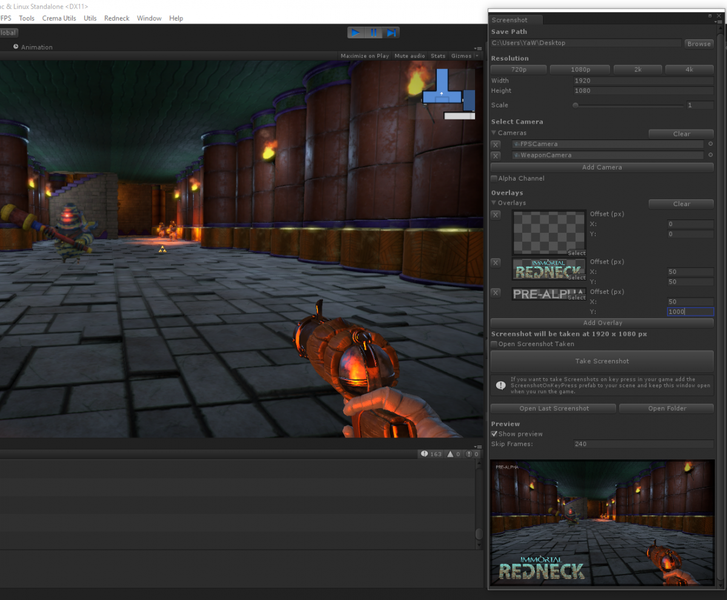Viewport: 727px width, 600px height.
Task: Click Add Camera button
Action: (x=602, y=167)
